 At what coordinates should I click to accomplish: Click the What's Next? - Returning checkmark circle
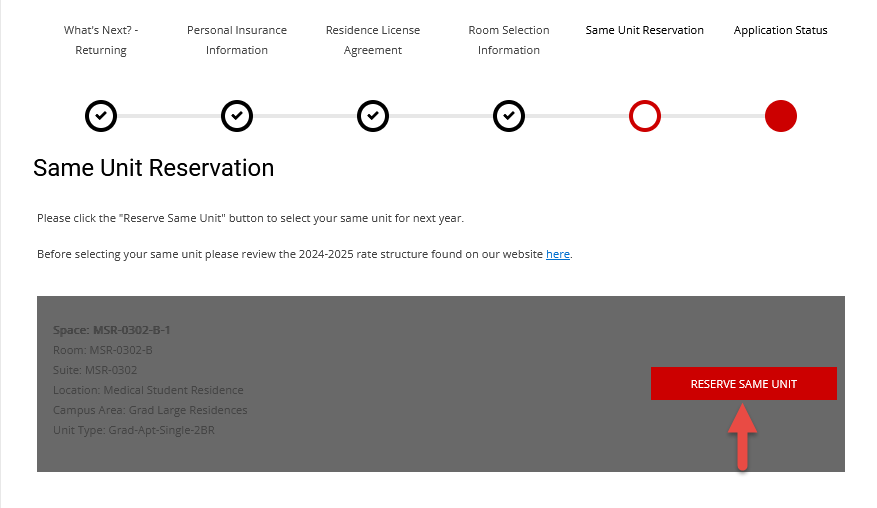click(x=101, y=117)
